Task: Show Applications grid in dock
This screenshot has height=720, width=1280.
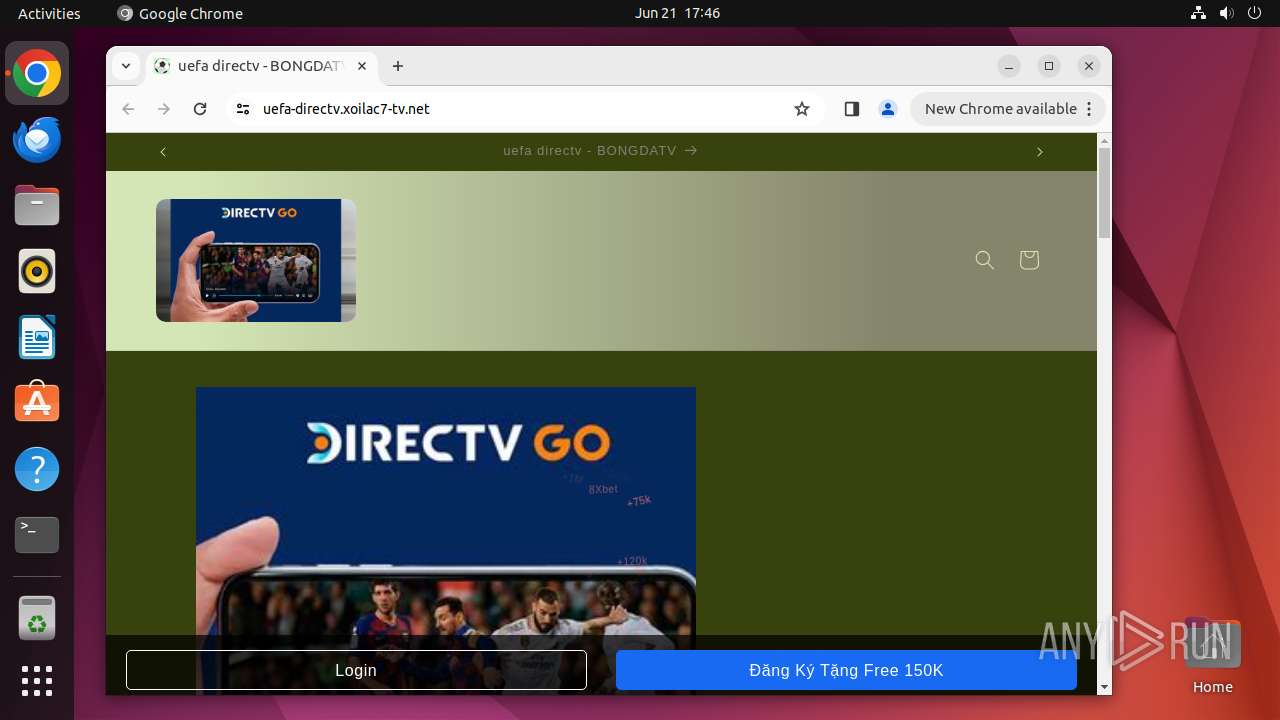Action: tap(37, 681)
